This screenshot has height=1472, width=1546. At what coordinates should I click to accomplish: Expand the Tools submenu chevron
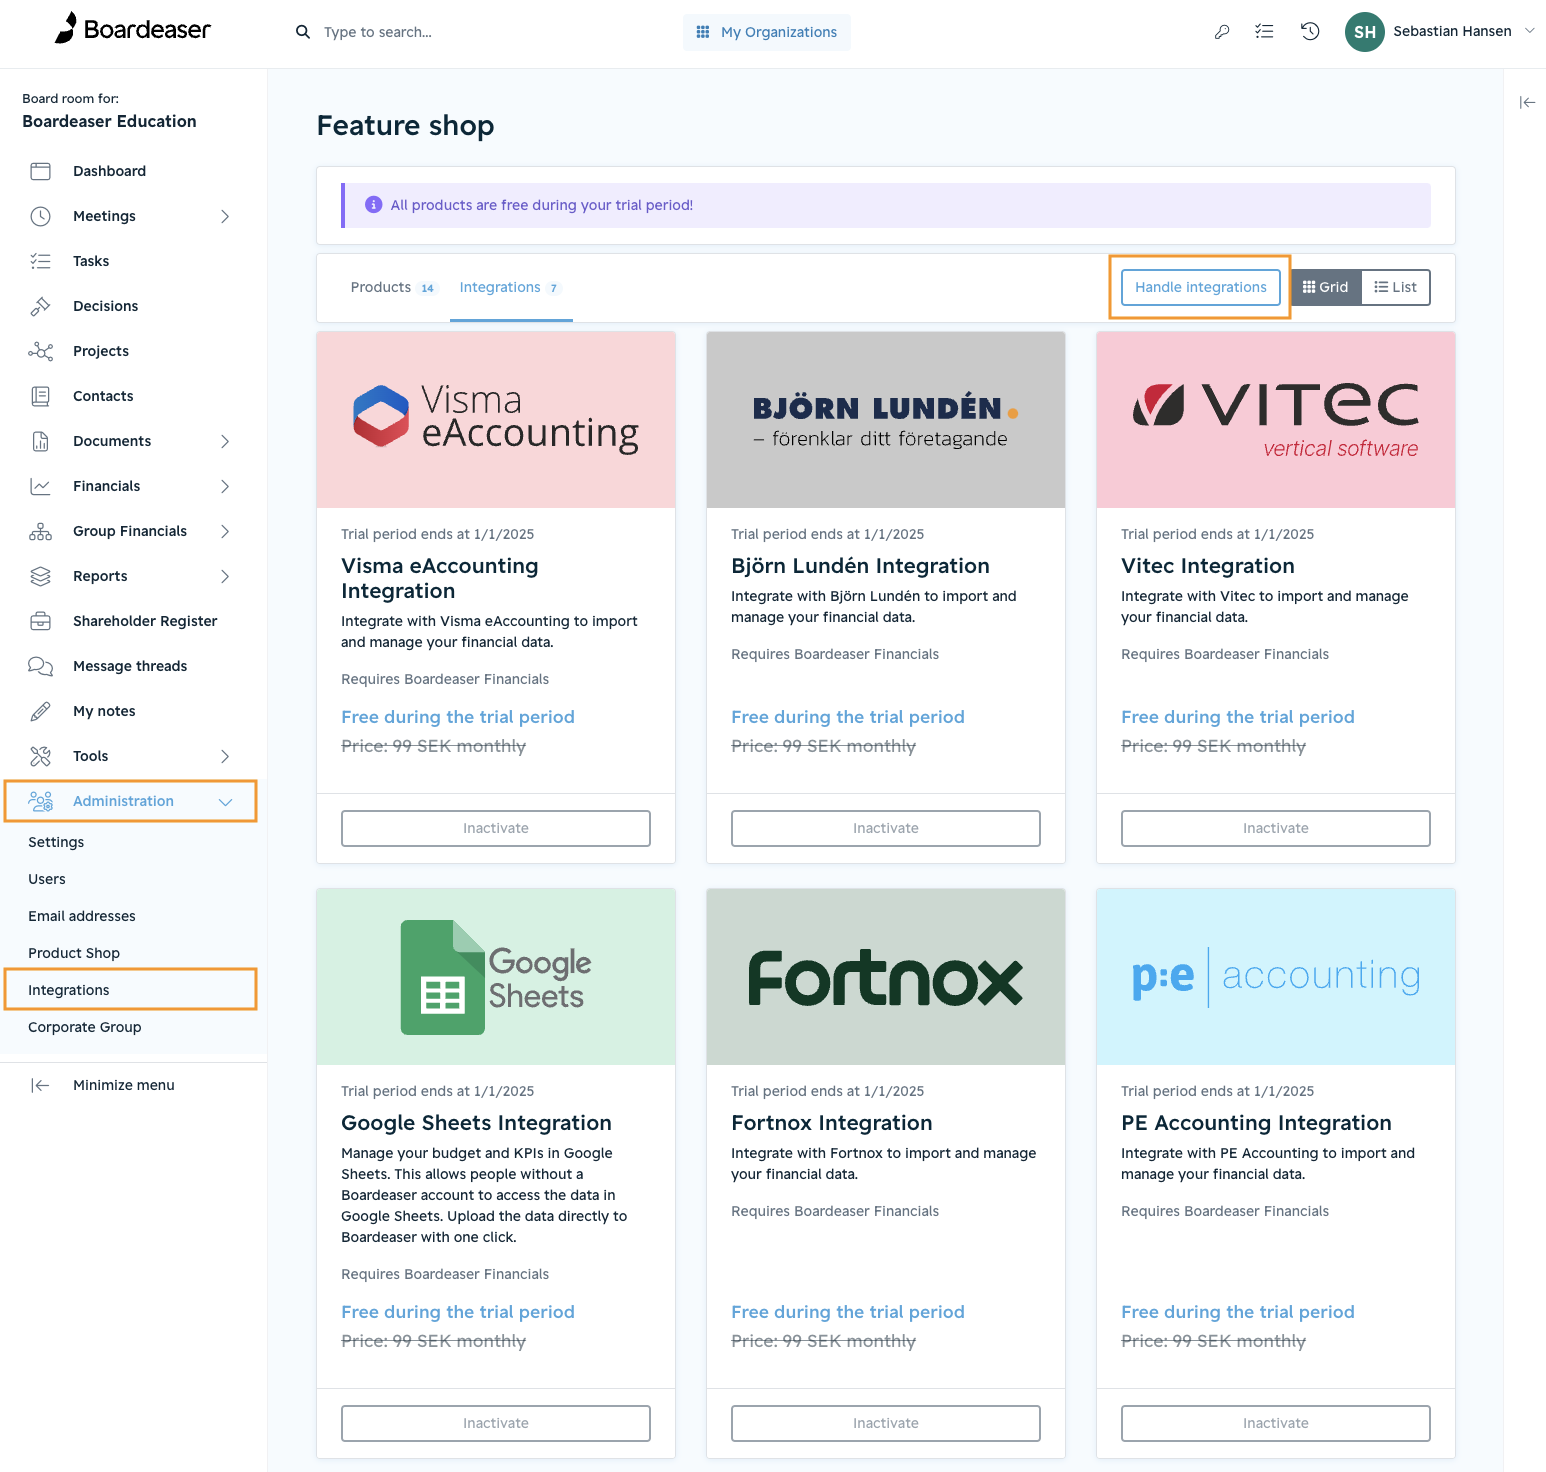click(x=225, y=756)
